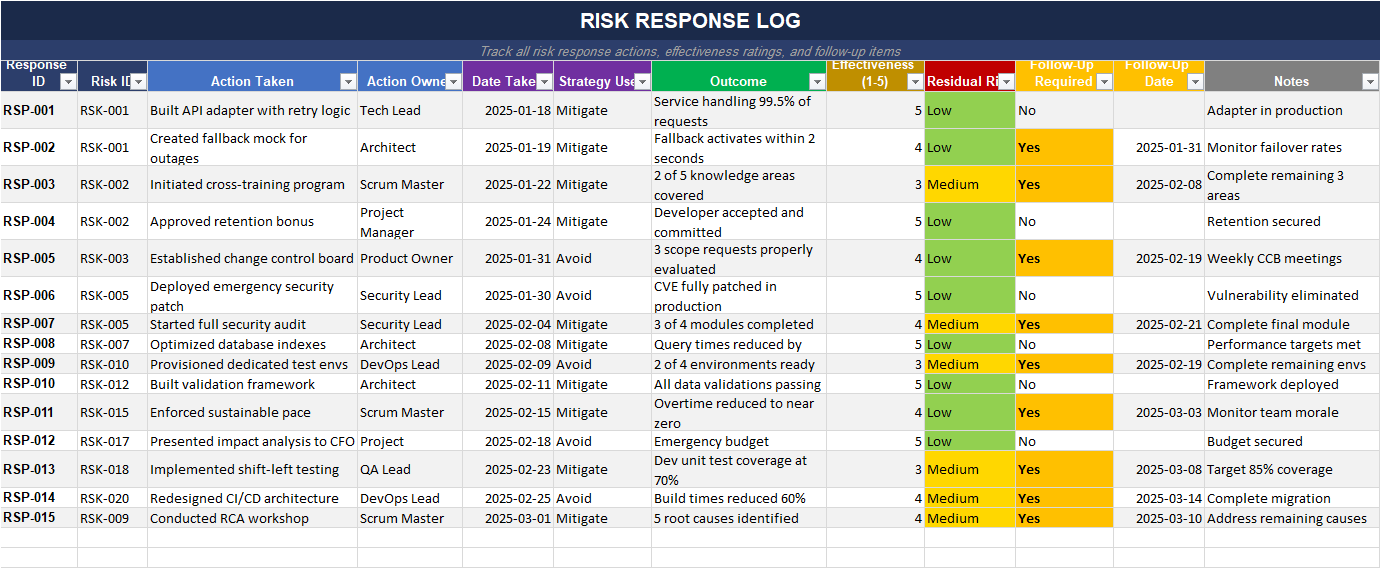Select cell RSP-012
Image resolution: width=1380 pixels, height=568 pixels.
(39, 441)
